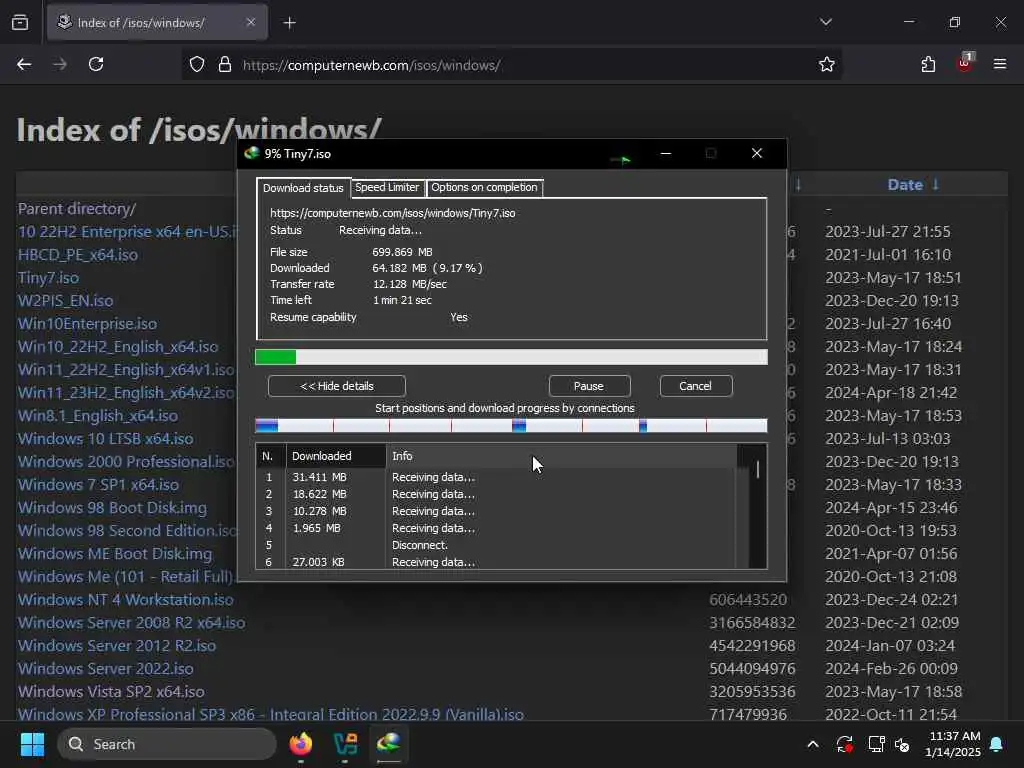Minimize the Tiny7.iso download dialog
1024x768 pixels.
click(665, 153)
